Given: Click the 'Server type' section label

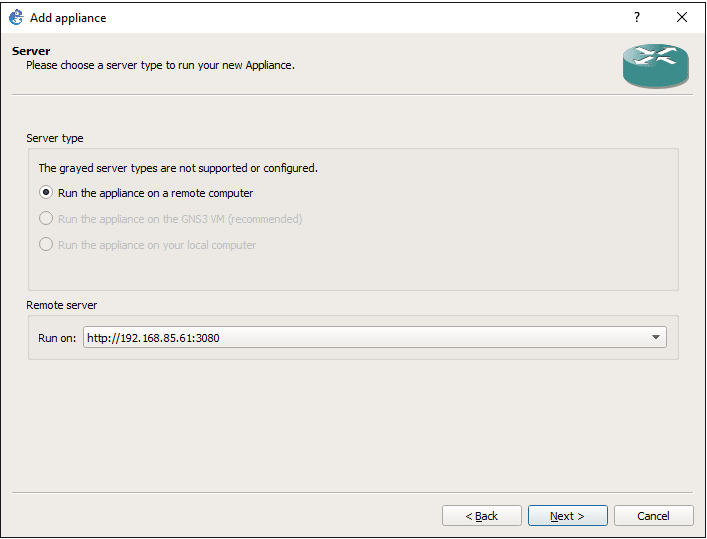Looking at the screenshot, I should tap(55, 138).
